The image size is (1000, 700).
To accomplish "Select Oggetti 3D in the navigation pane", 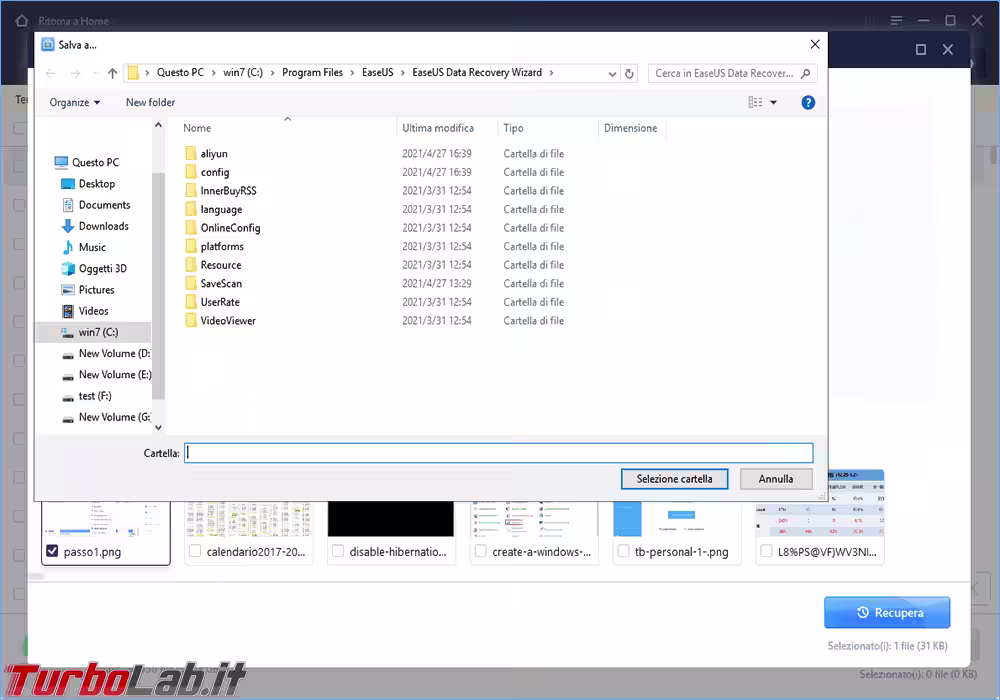I will tap(102, 268).
